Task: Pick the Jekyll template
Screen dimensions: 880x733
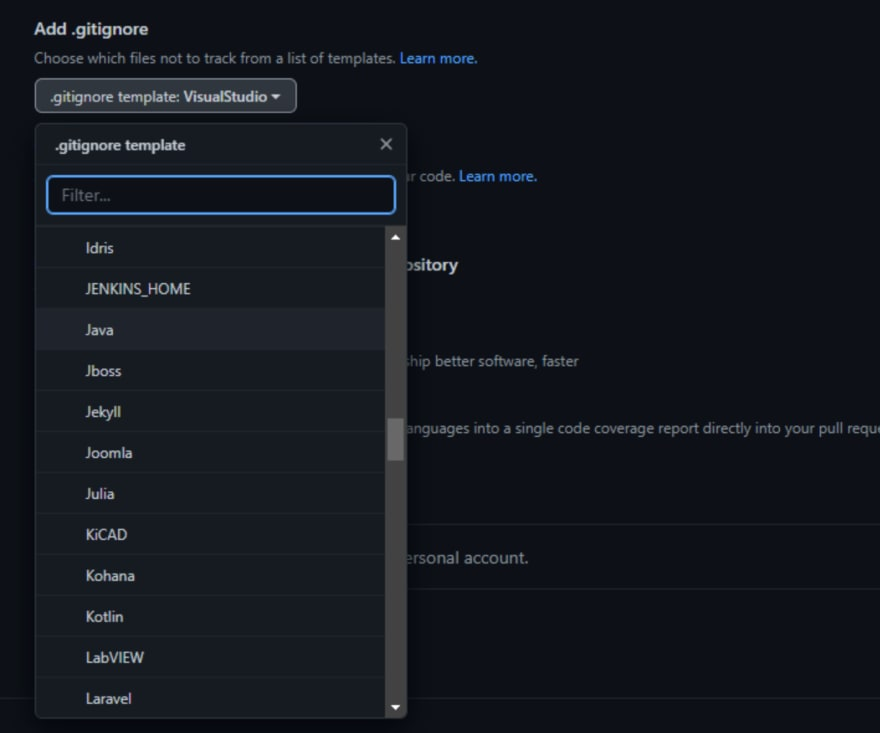Action: (210, 411)
